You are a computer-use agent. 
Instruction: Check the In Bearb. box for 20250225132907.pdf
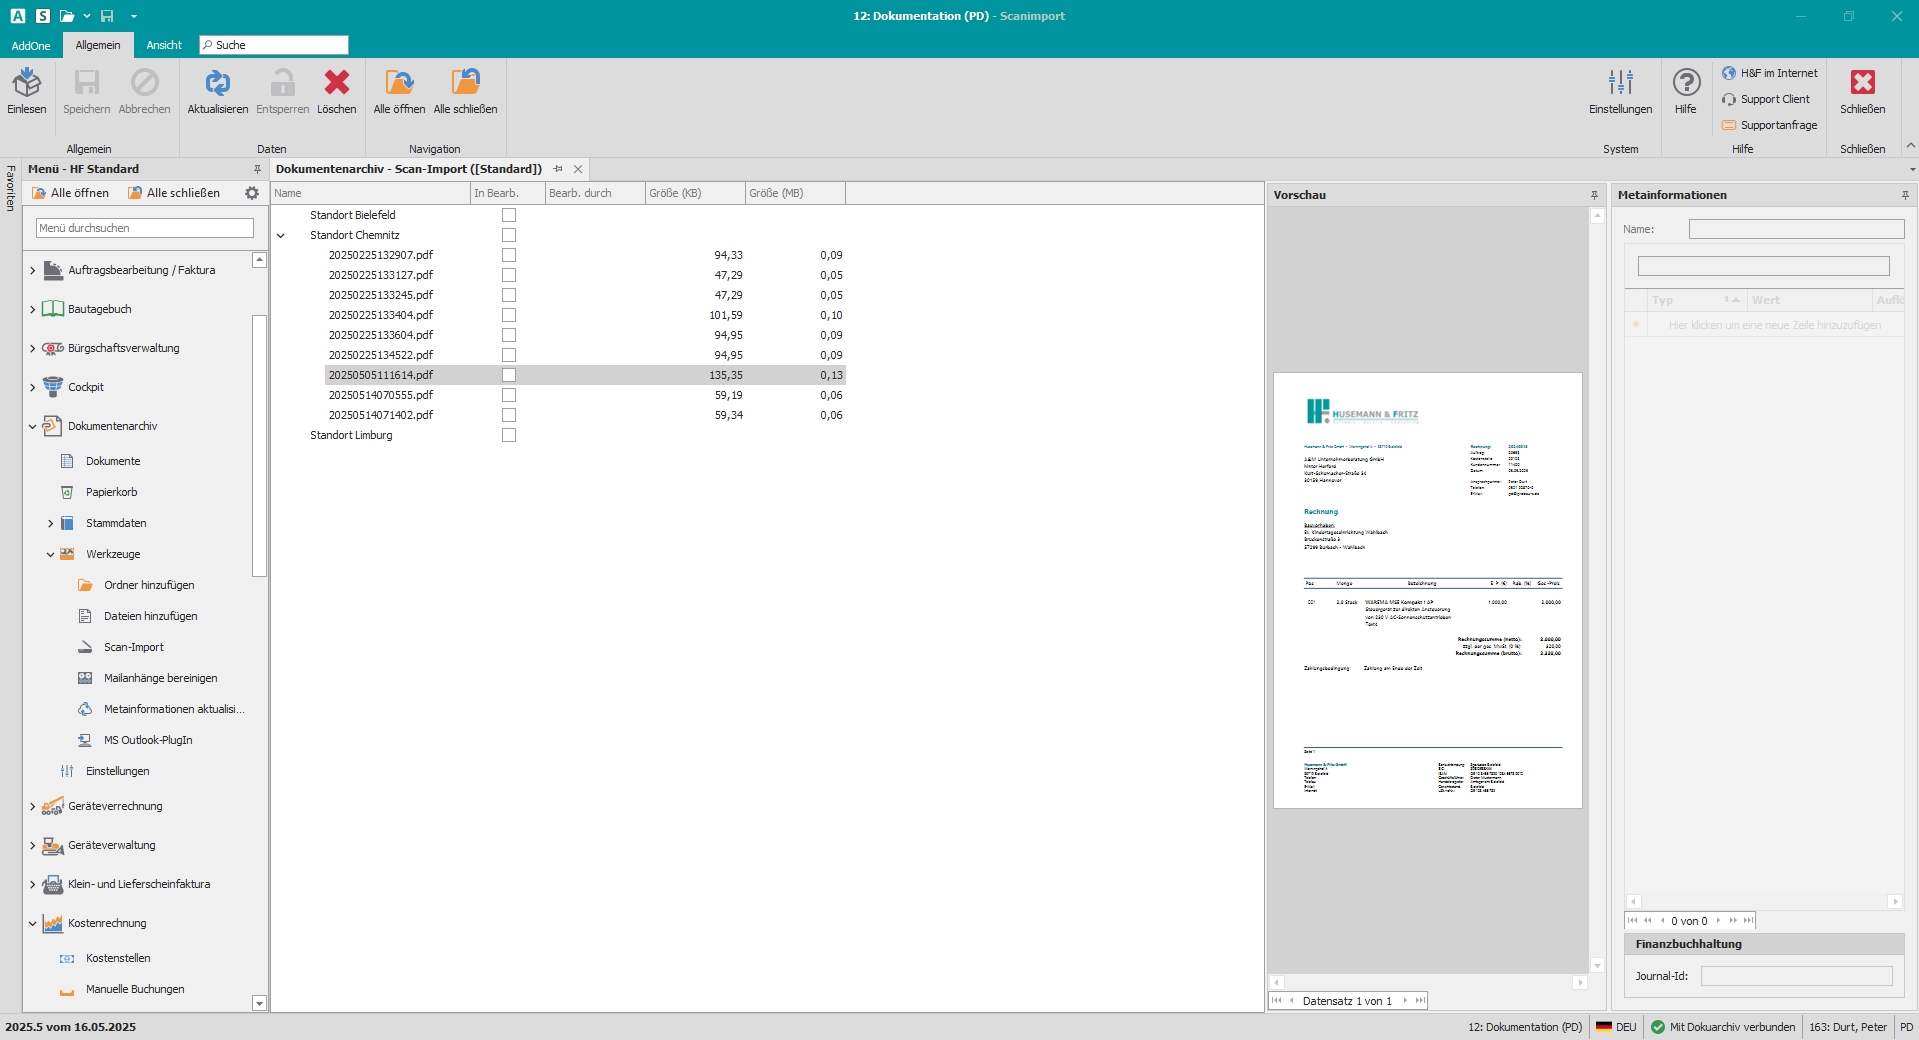coord(510,254)
